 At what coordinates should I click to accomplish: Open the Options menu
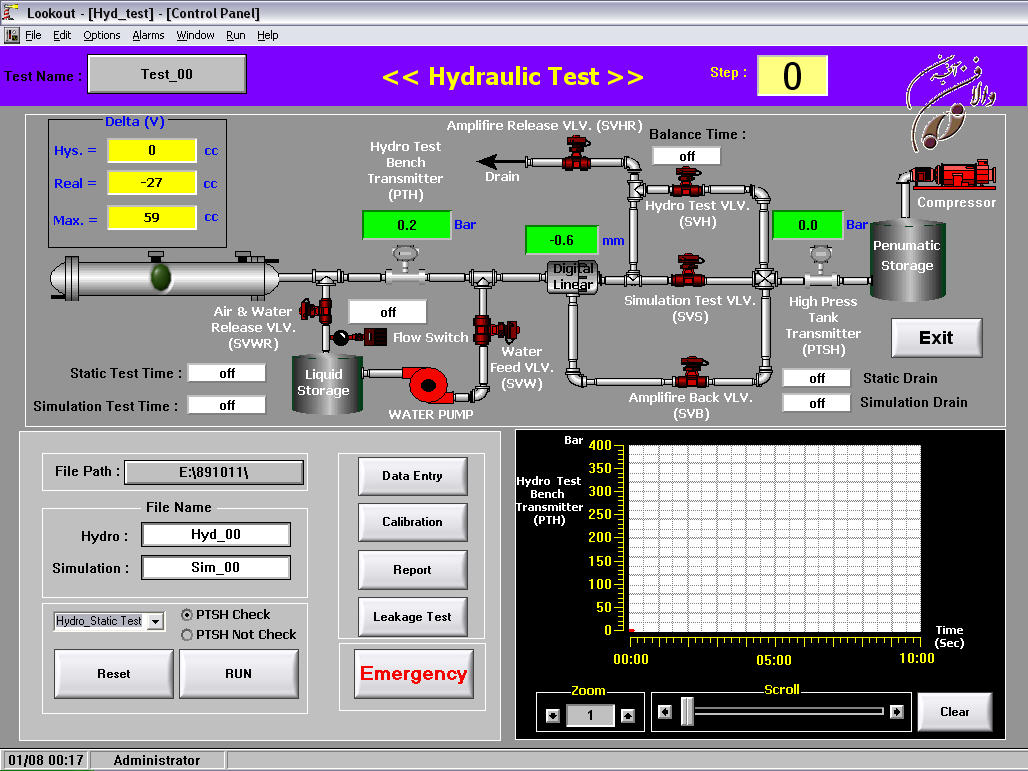tap(101, 35)
